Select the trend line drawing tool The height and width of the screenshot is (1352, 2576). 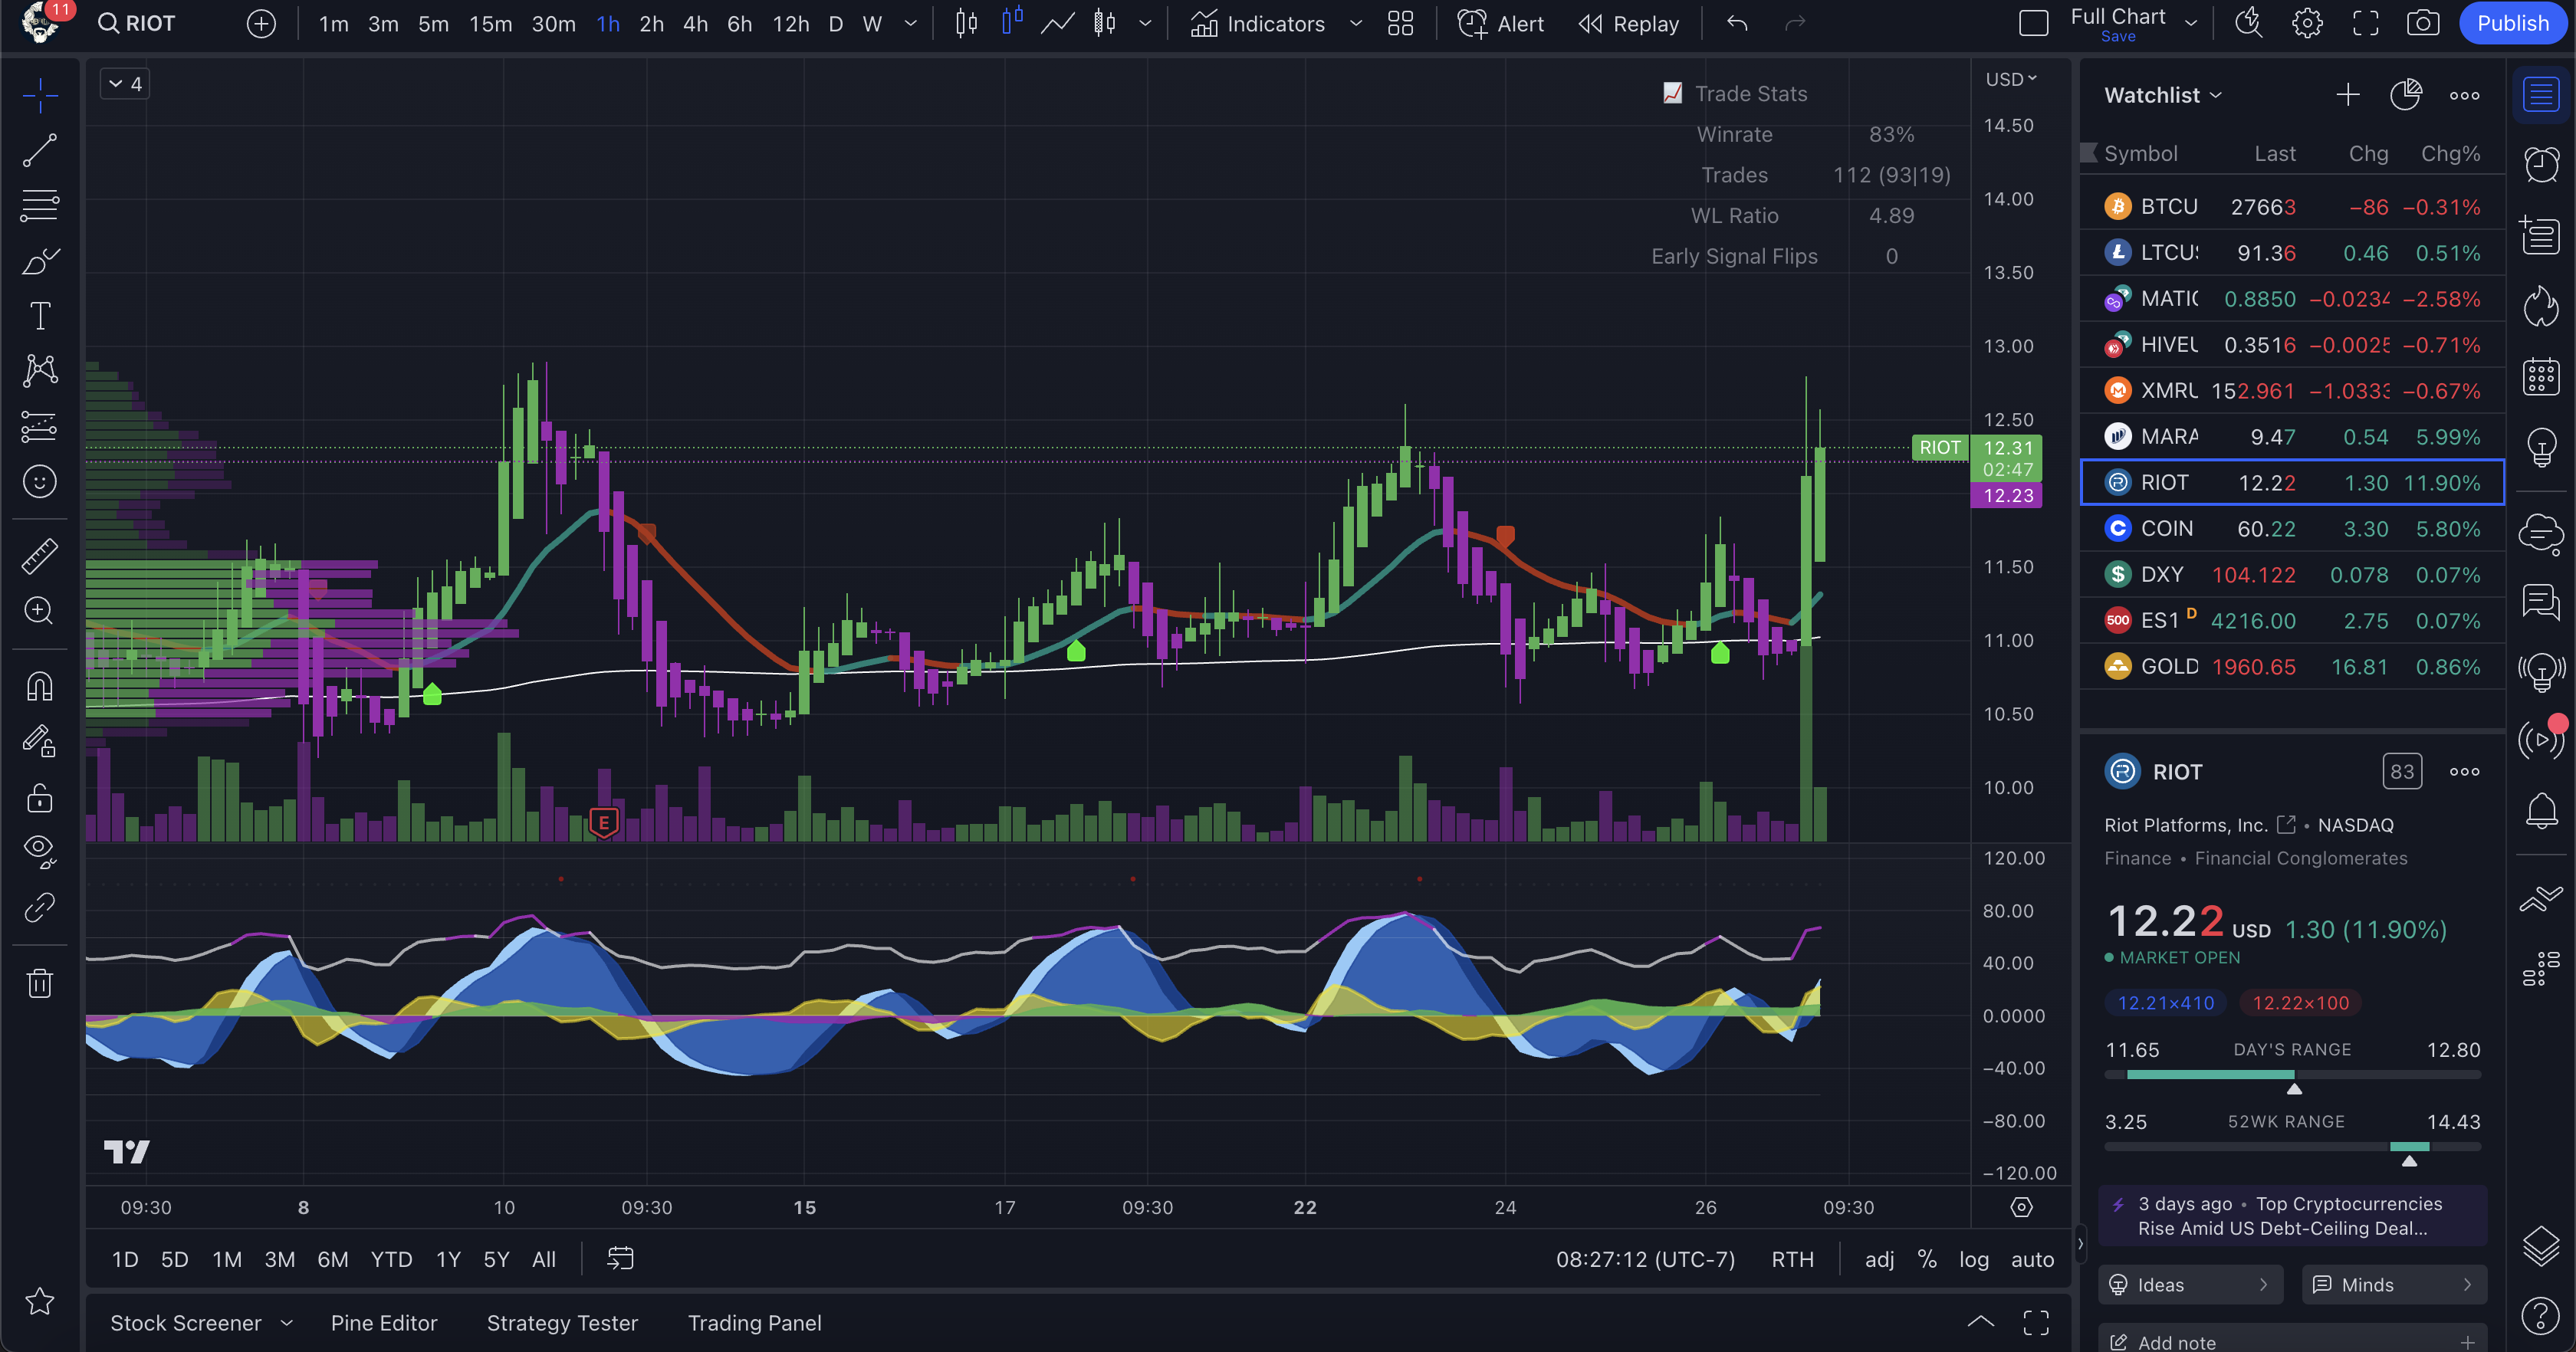(40, 151)
